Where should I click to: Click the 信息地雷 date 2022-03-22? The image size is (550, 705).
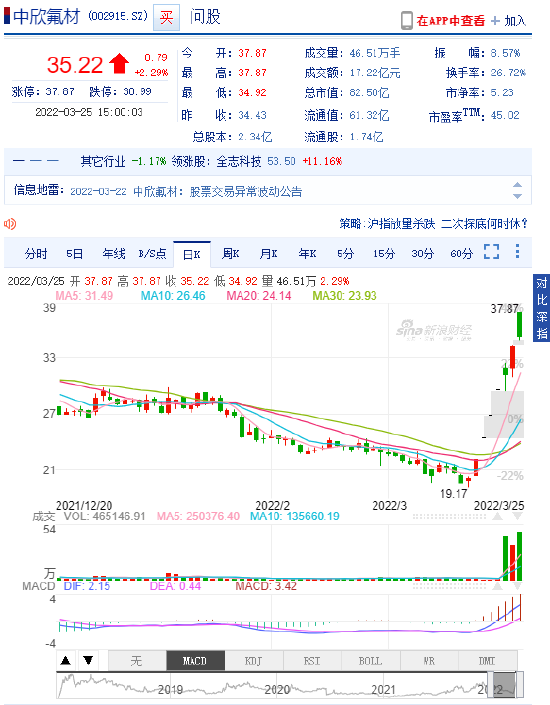pos(98,192)
